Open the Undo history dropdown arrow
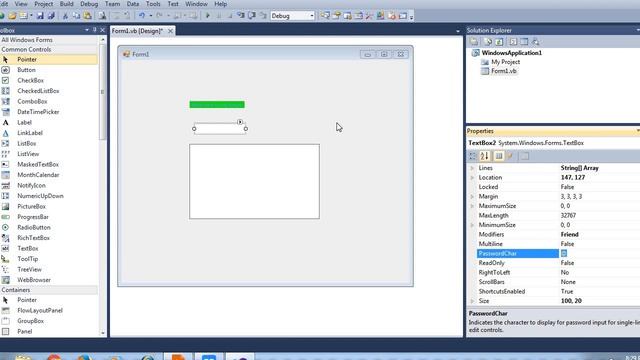The height and width of the screenshot is (360, 640). tap(151, 16)
